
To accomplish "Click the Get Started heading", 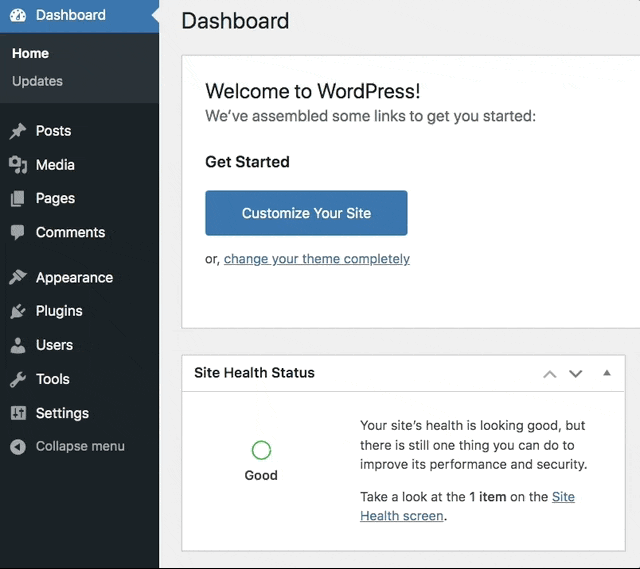I will coord(247,162).
